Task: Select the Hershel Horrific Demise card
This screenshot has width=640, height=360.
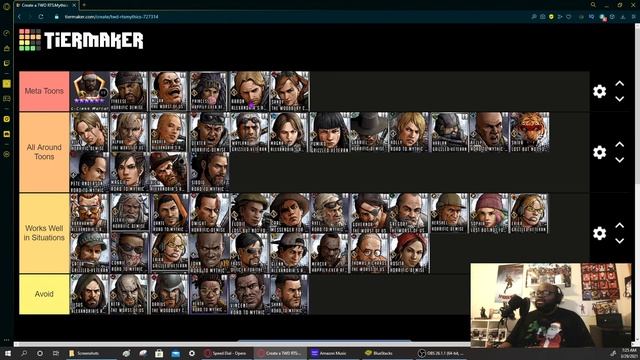Action: pyautogui.click(x=449, y=213)
